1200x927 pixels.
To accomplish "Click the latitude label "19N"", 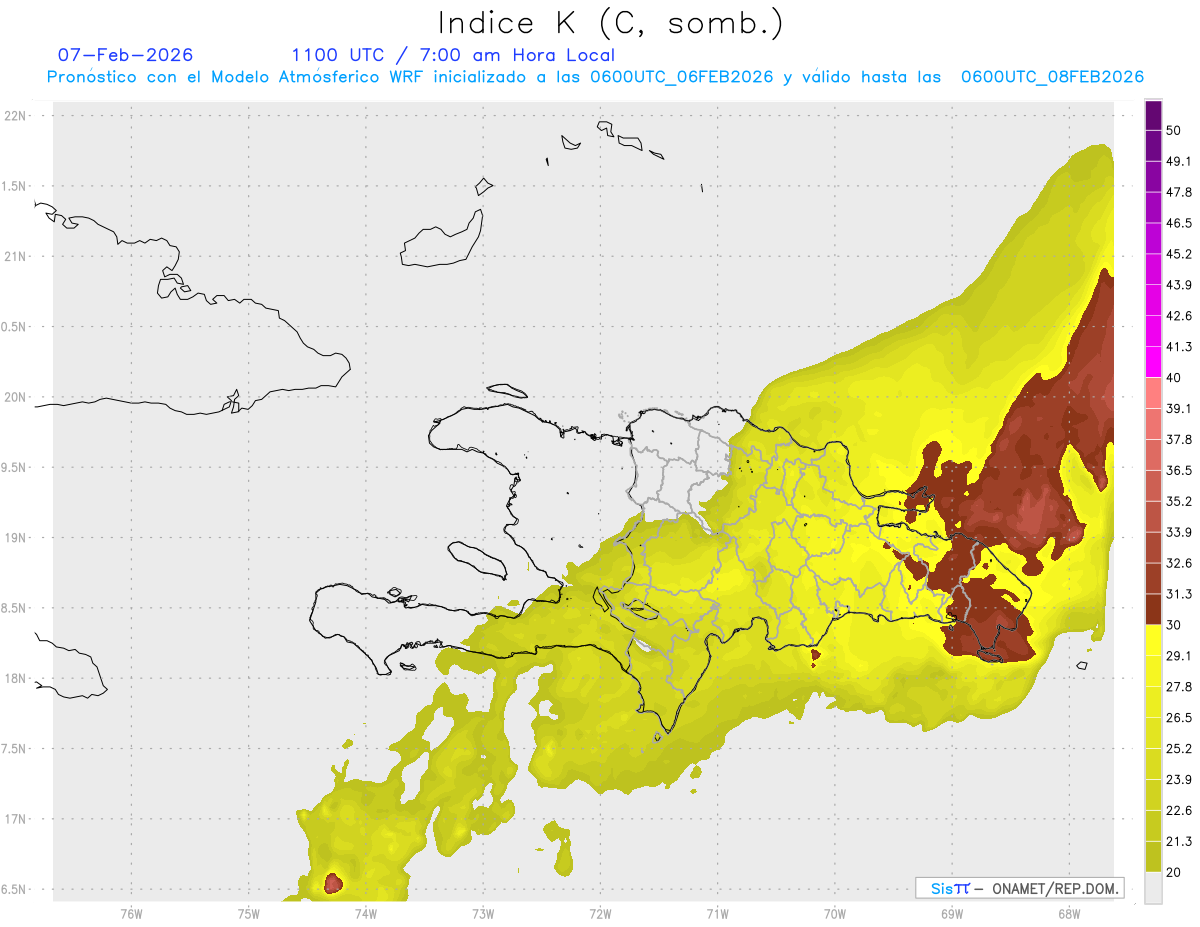I will click(16, 537).
